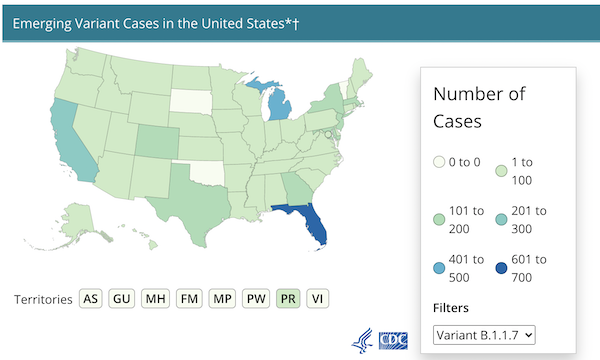Click the 0 to 0 legend color circle
The width and height of the screenshot is (600, 360).
(439, 162)
